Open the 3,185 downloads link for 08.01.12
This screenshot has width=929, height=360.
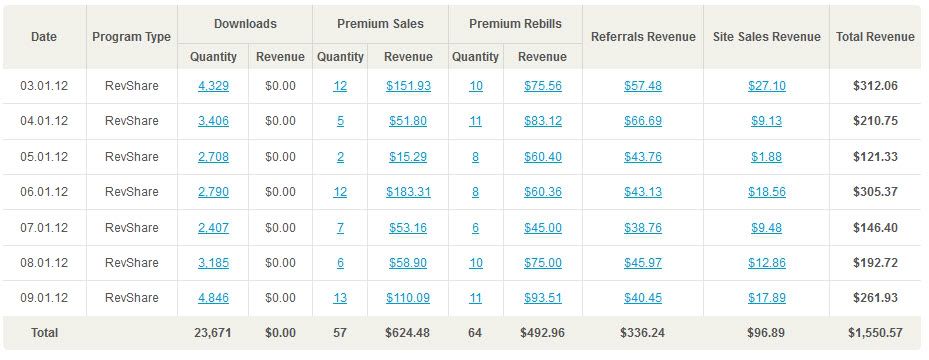click(213, 262)
